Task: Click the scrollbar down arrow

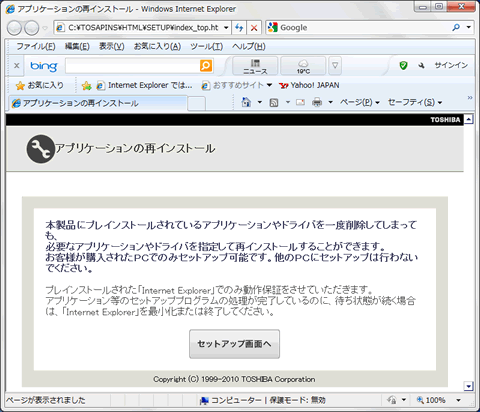Action: 468,386
